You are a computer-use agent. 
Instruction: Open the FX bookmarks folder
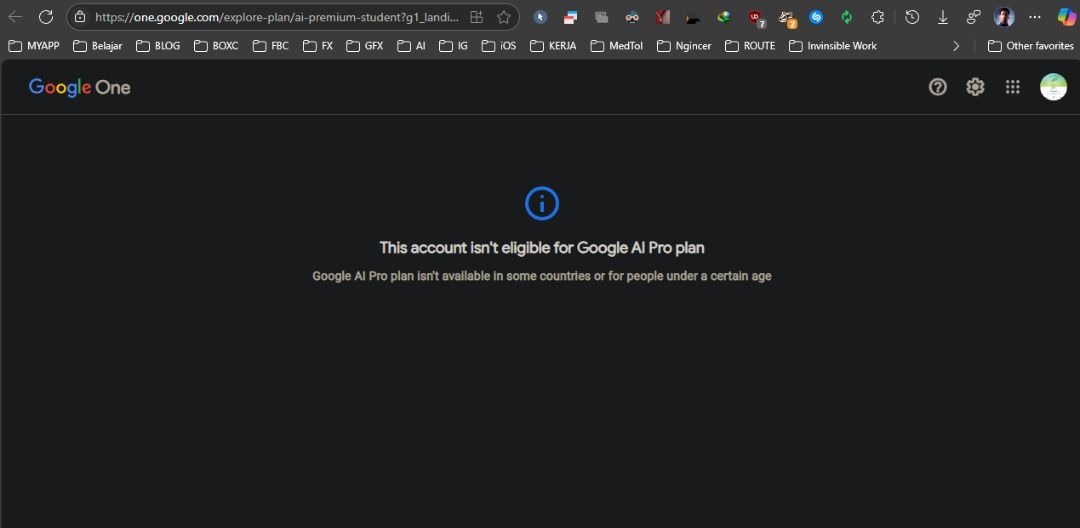(x=318, y=45)
